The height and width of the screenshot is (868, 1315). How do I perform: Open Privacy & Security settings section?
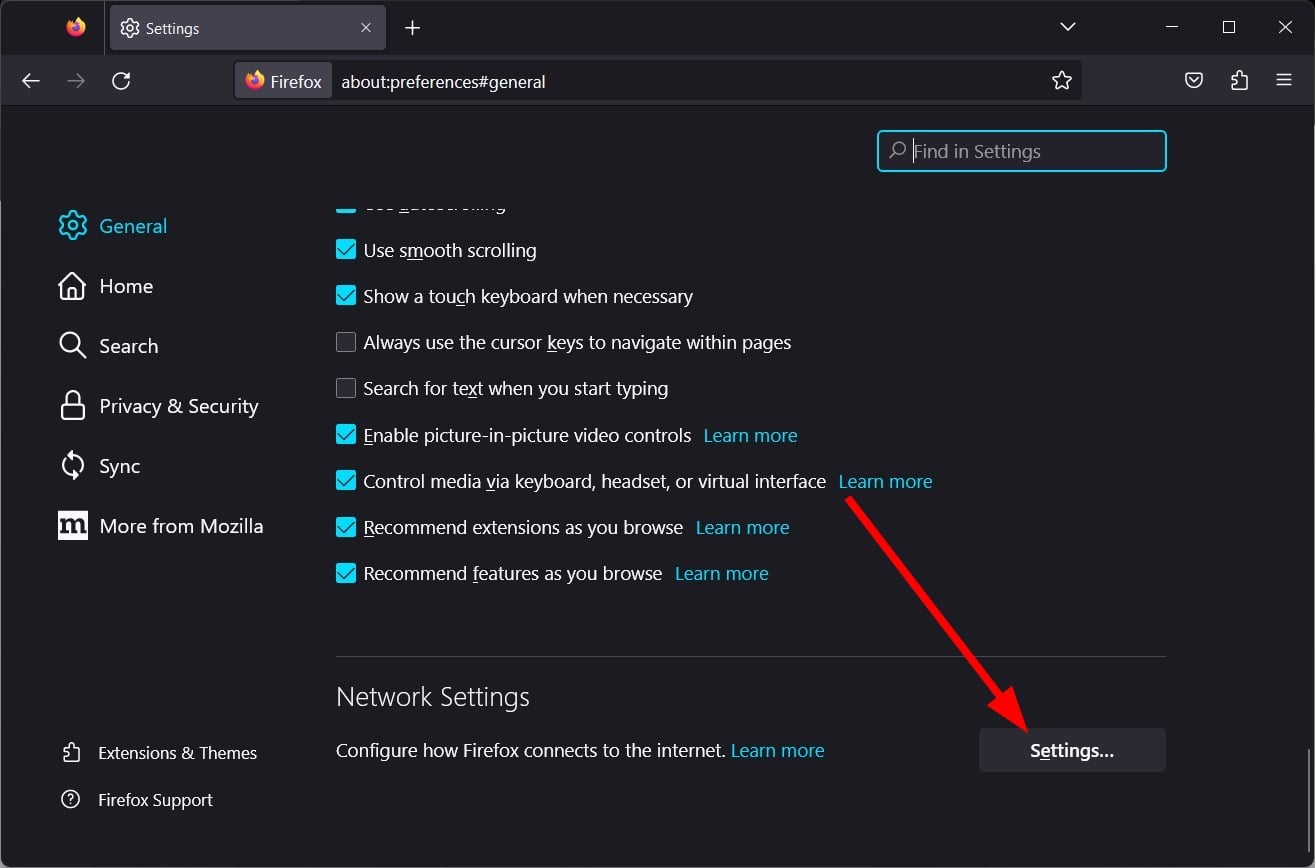[177, 406]
